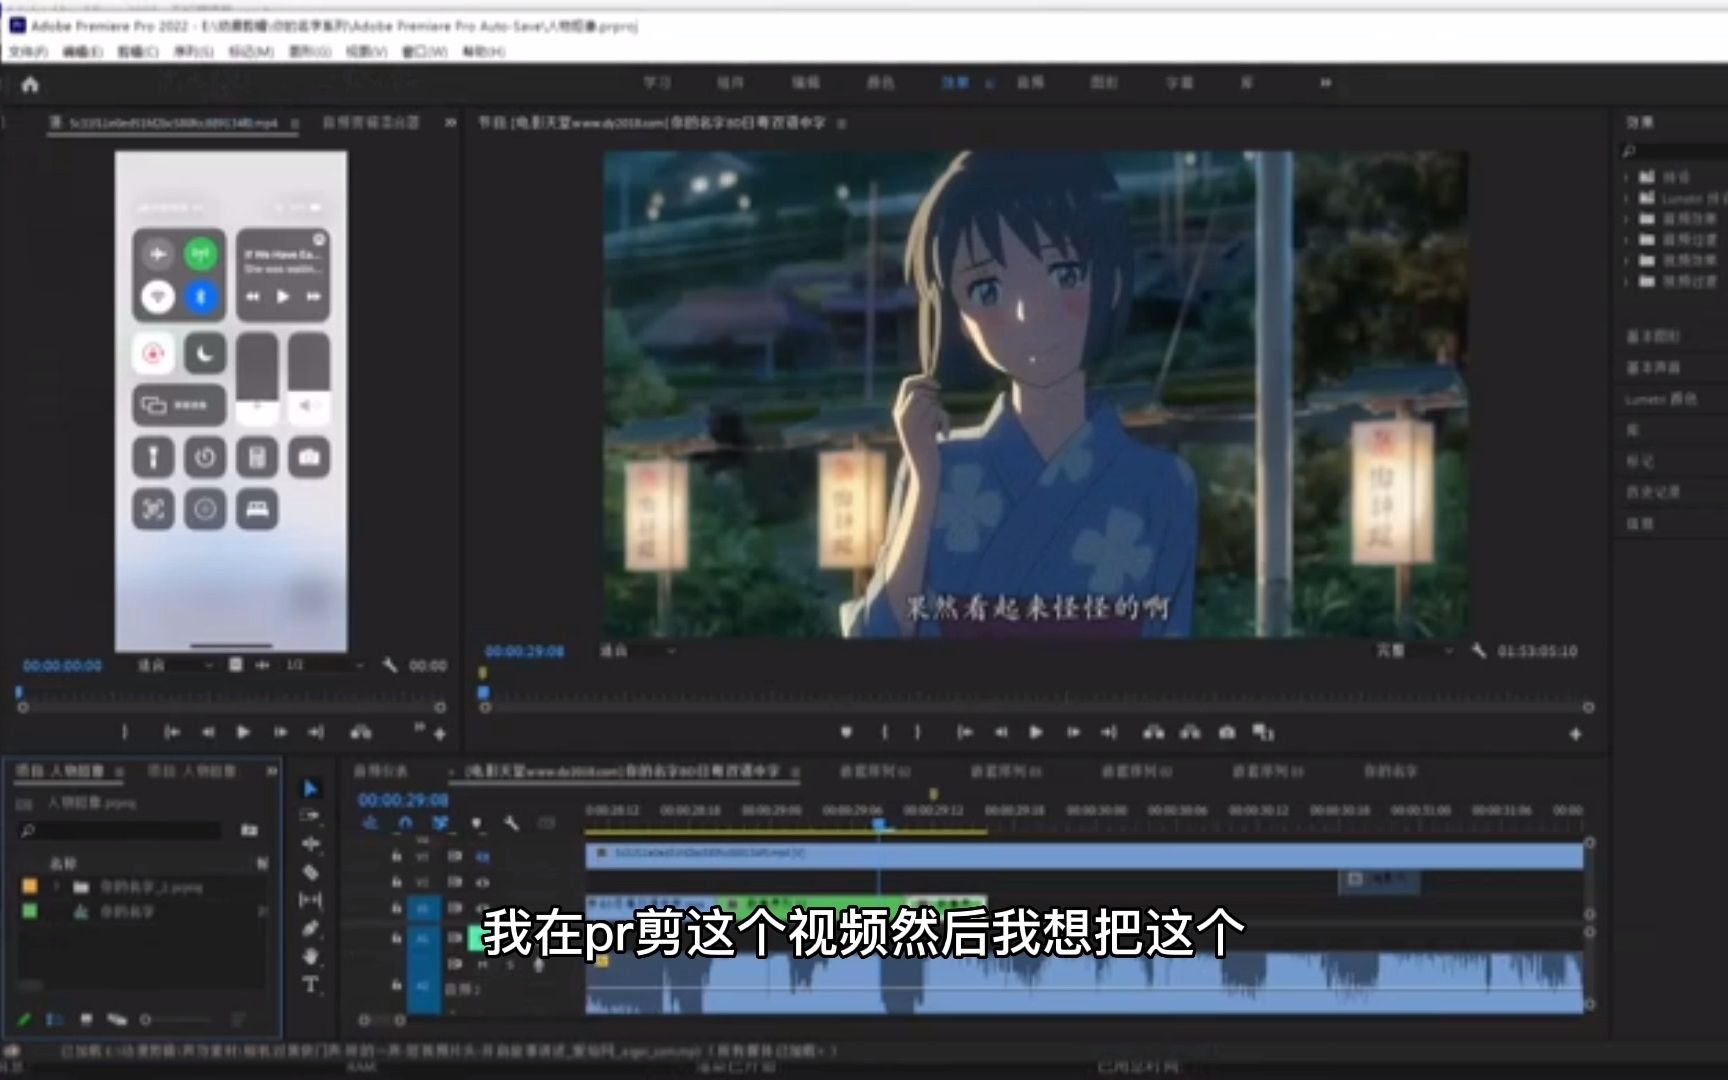Select the Selection arrow tool

[310, 789]
